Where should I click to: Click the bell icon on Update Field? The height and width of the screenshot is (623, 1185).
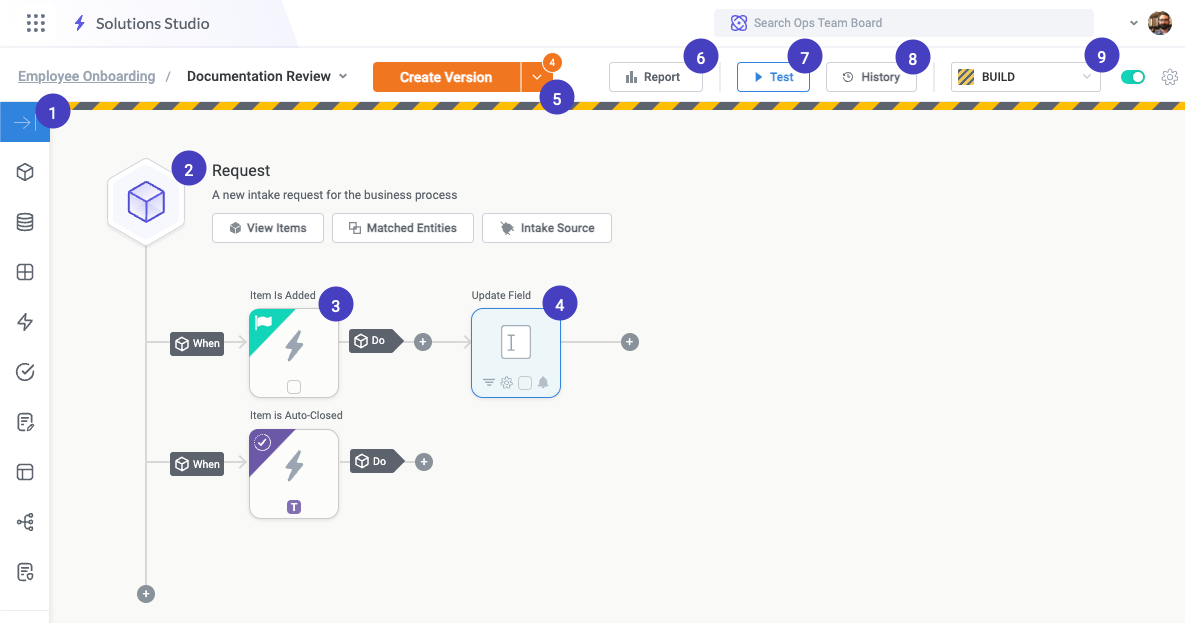point(543,382)
